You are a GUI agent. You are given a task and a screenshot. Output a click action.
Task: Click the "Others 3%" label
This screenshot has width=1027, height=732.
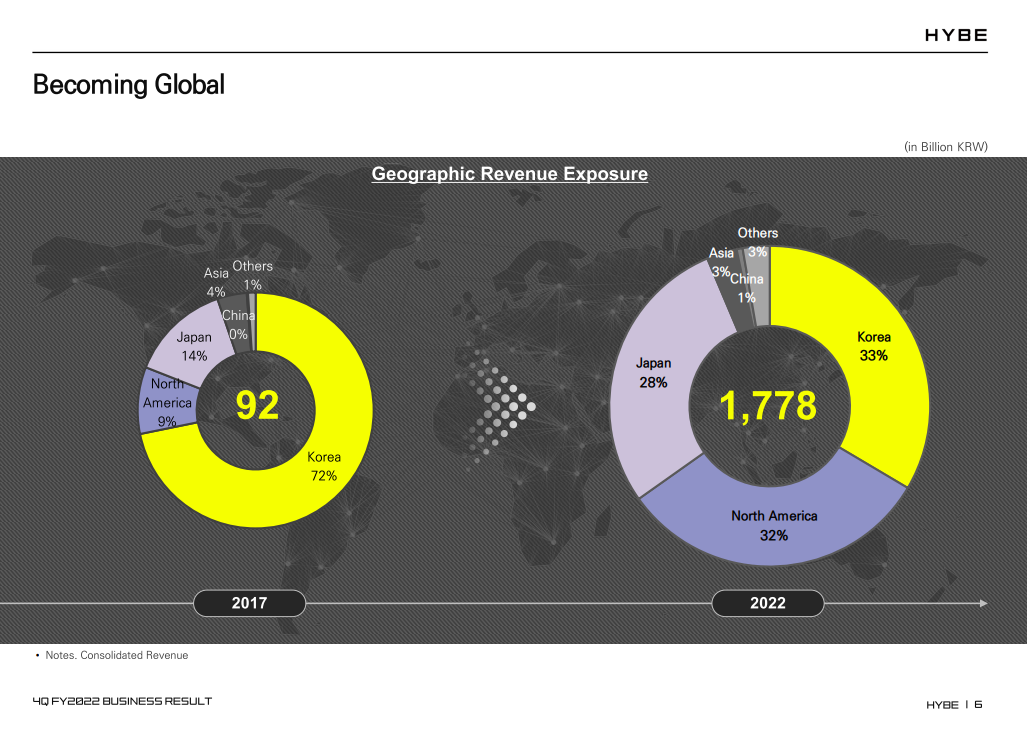pyautogui.click(x=758, y=242)
